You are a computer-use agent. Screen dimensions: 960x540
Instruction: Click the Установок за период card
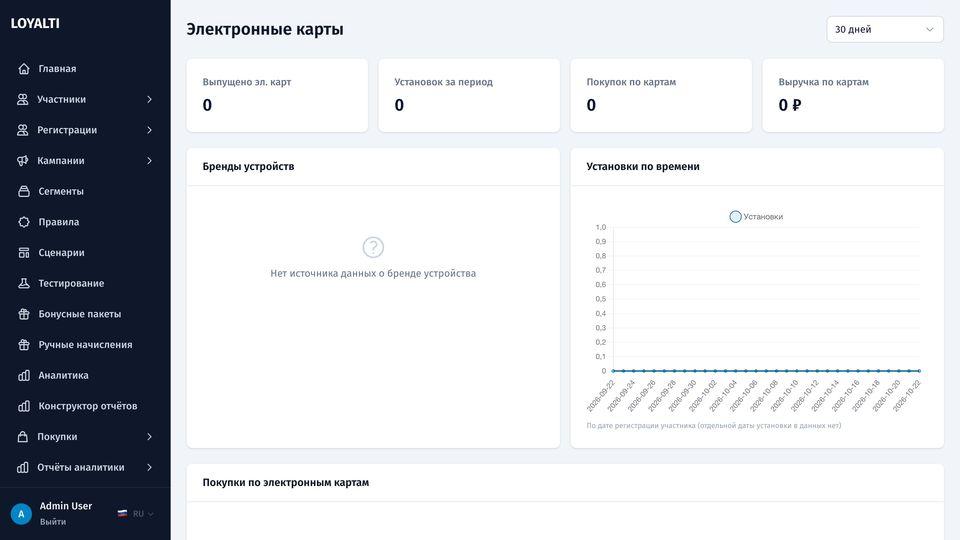tap(469, 96)
